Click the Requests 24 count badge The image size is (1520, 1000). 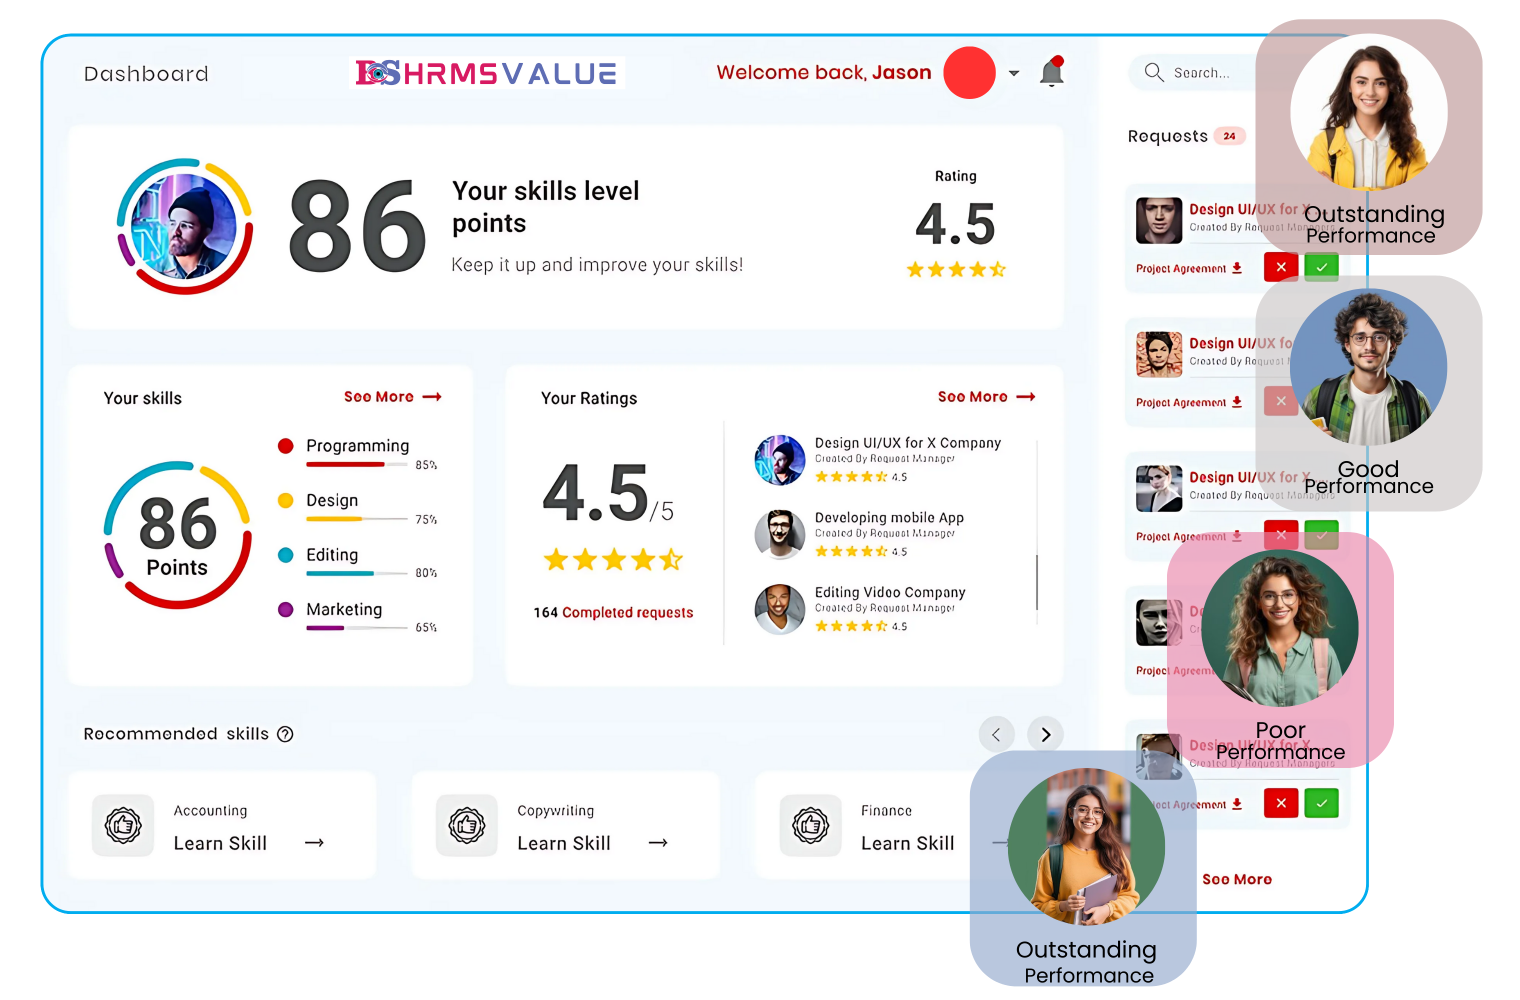1229,136
